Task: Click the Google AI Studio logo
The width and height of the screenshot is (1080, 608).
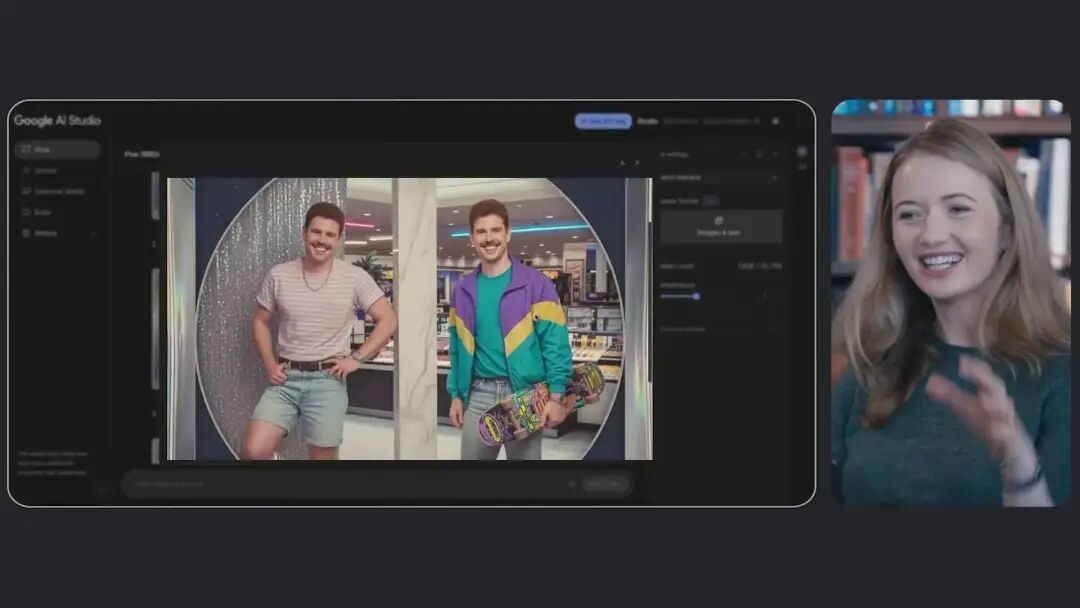Action: [x=57, y=120]
